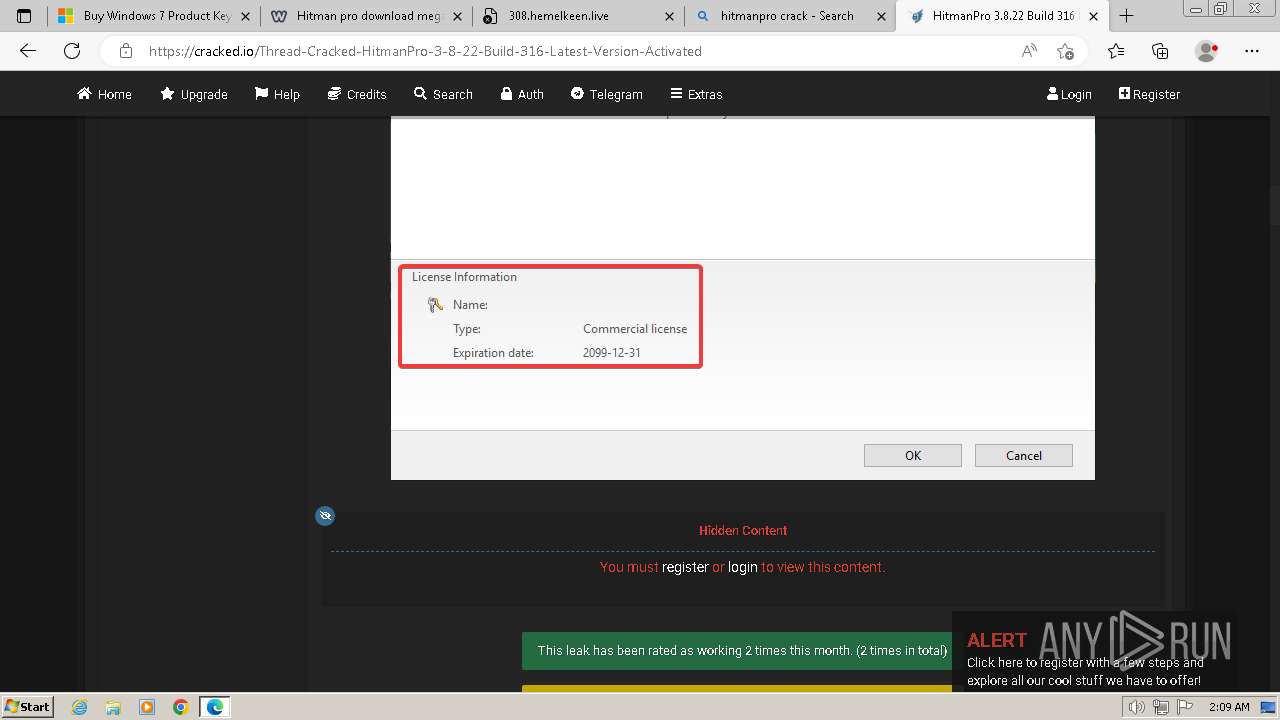
Task: Close the hitmanpro crack Search tab
Action: click(884, 16)
